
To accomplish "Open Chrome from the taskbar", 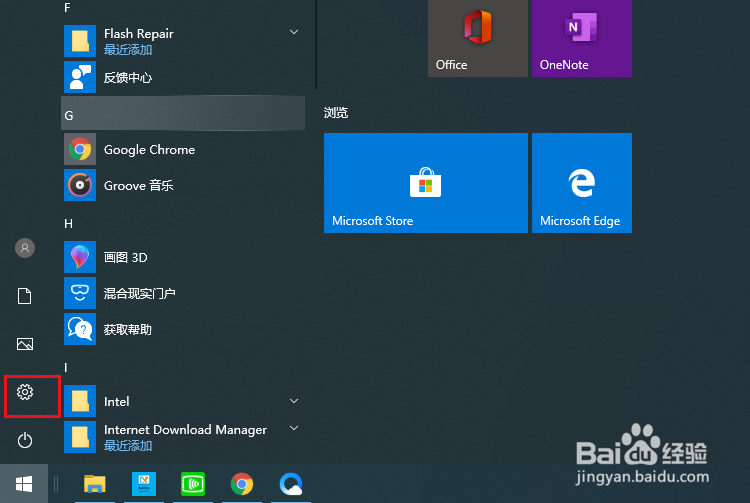I will click(x=242, y=484).
